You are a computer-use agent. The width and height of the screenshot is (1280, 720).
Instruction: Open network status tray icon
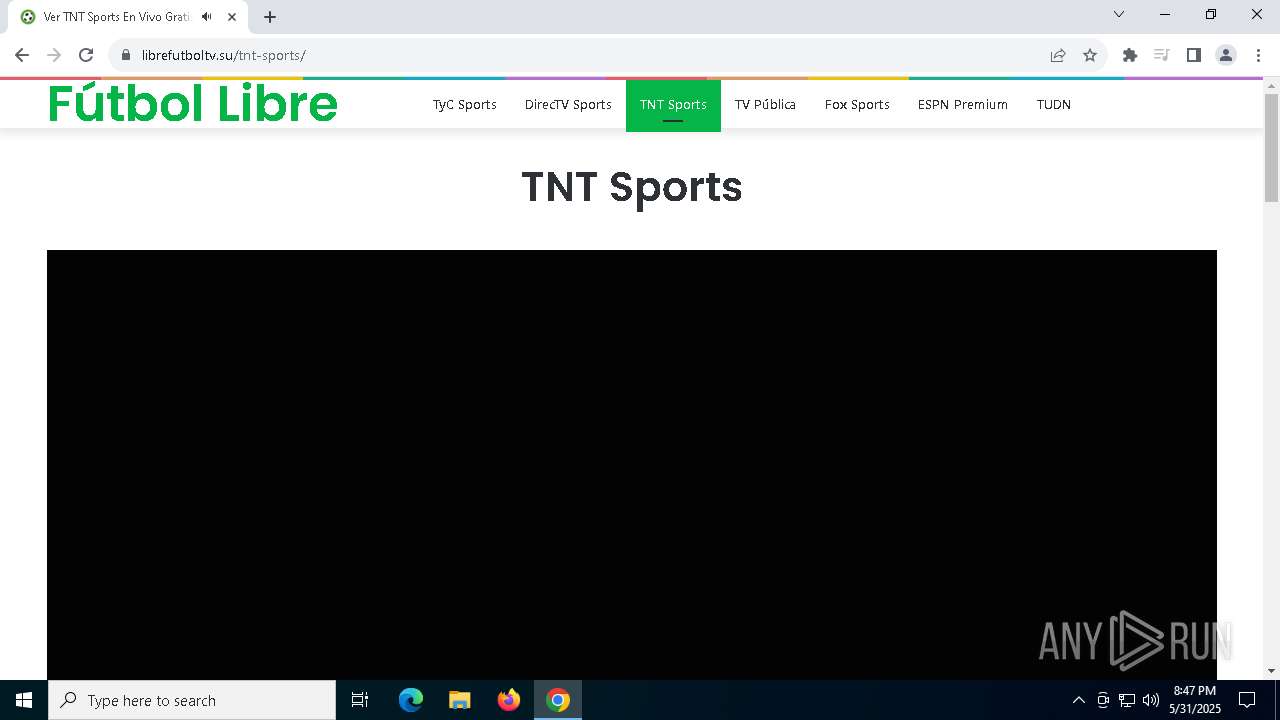1127,700
